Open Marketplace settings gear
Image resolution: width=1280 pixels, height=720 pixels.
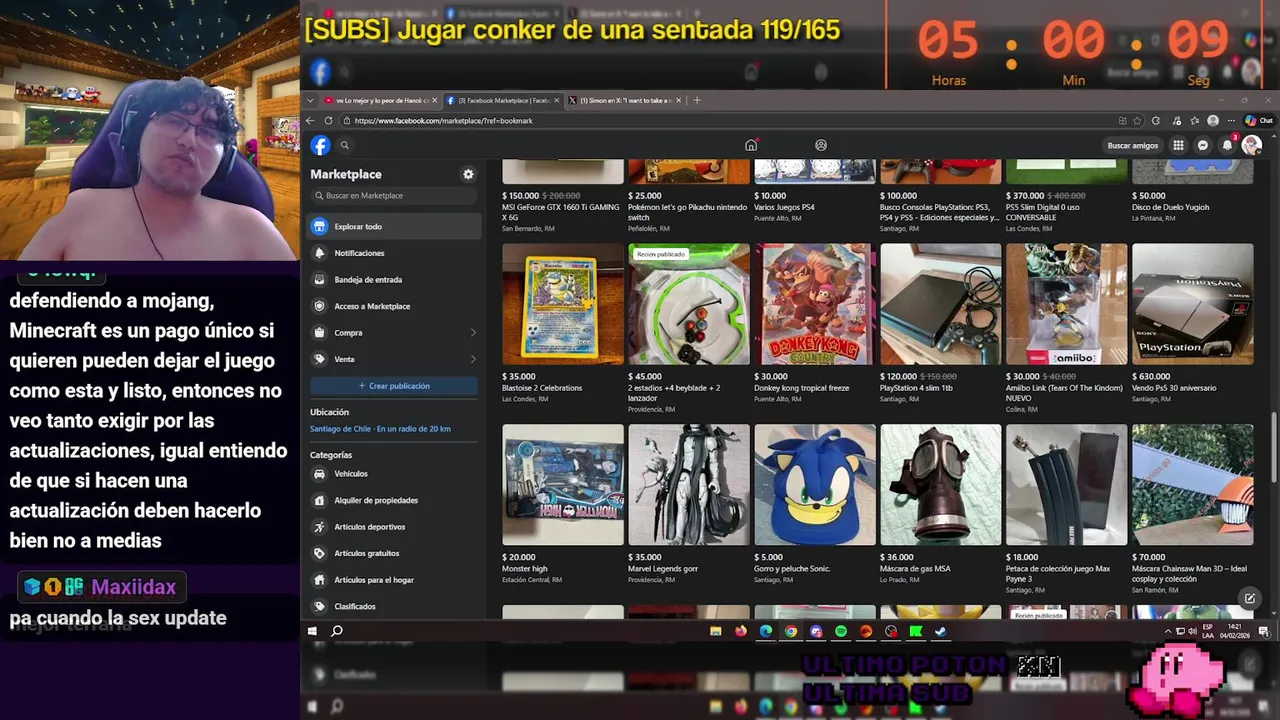pyautogui.click(x=468, y=174)
